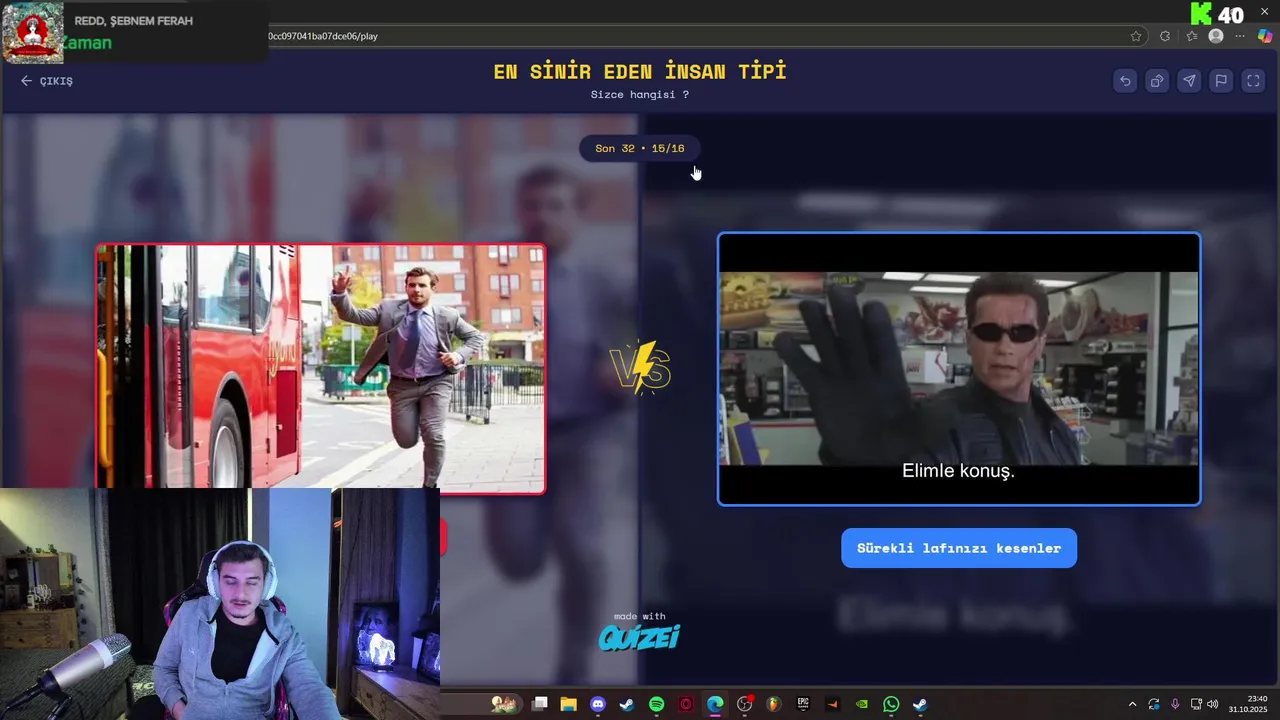The image size is (1280, 720).
Task: Pick the man chasing the bus image
Action: click(321, 368)
